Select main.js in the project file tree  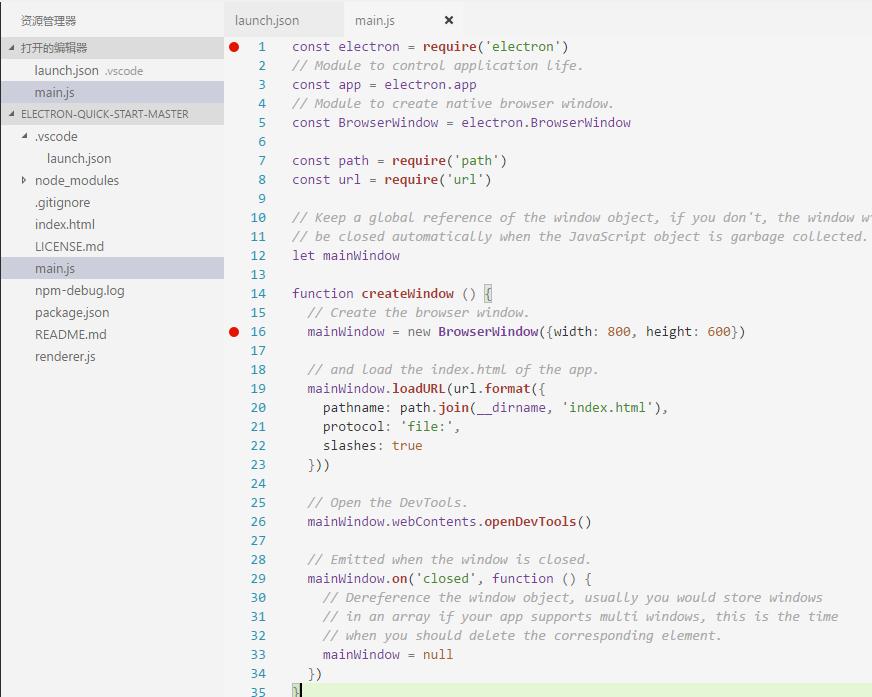[x=55, y=269]
